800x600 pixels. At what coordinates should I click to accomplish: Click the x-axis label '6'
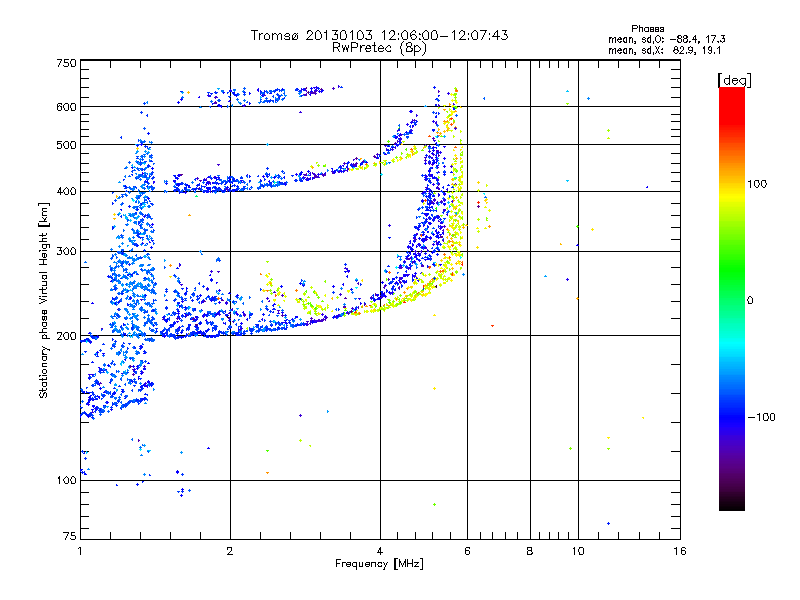(467, 552)
